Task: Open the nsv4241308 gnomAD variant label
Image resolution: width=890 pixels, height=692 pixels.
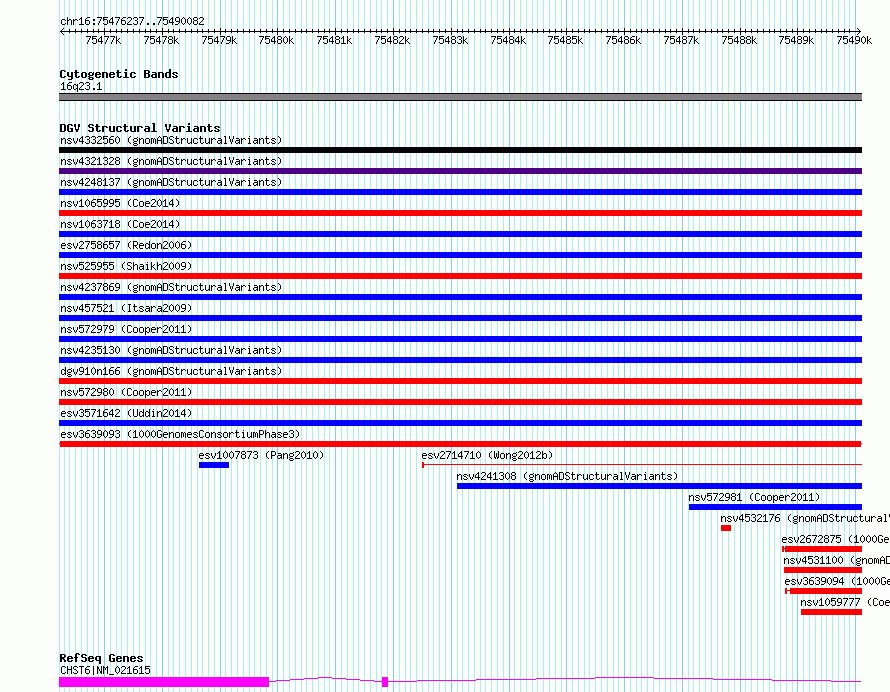Action: [x=566, y=476]
